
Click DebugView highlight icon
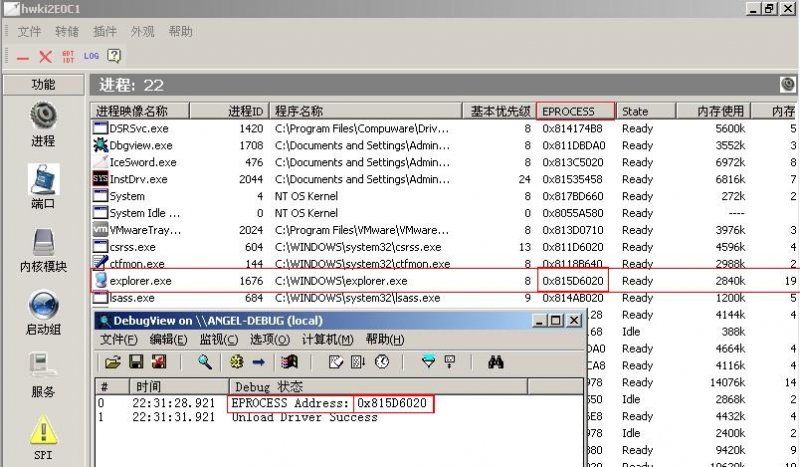click(x=450, y=362)
